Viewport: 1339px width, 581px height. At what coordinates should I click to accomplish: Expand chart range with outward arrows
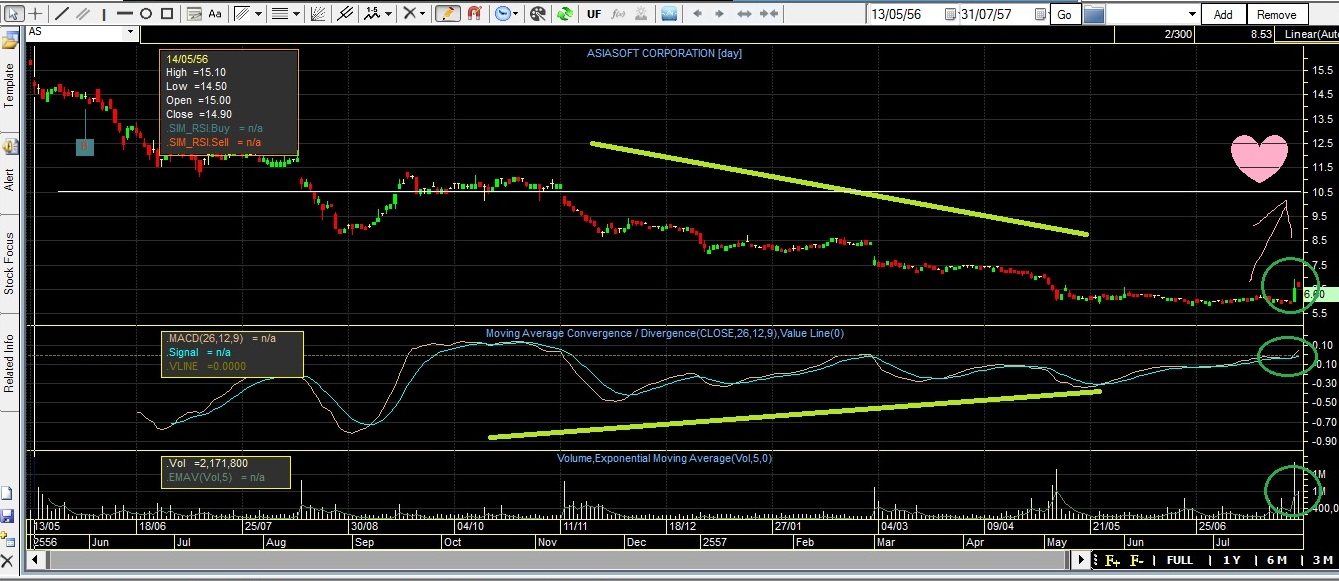point(744,14)
